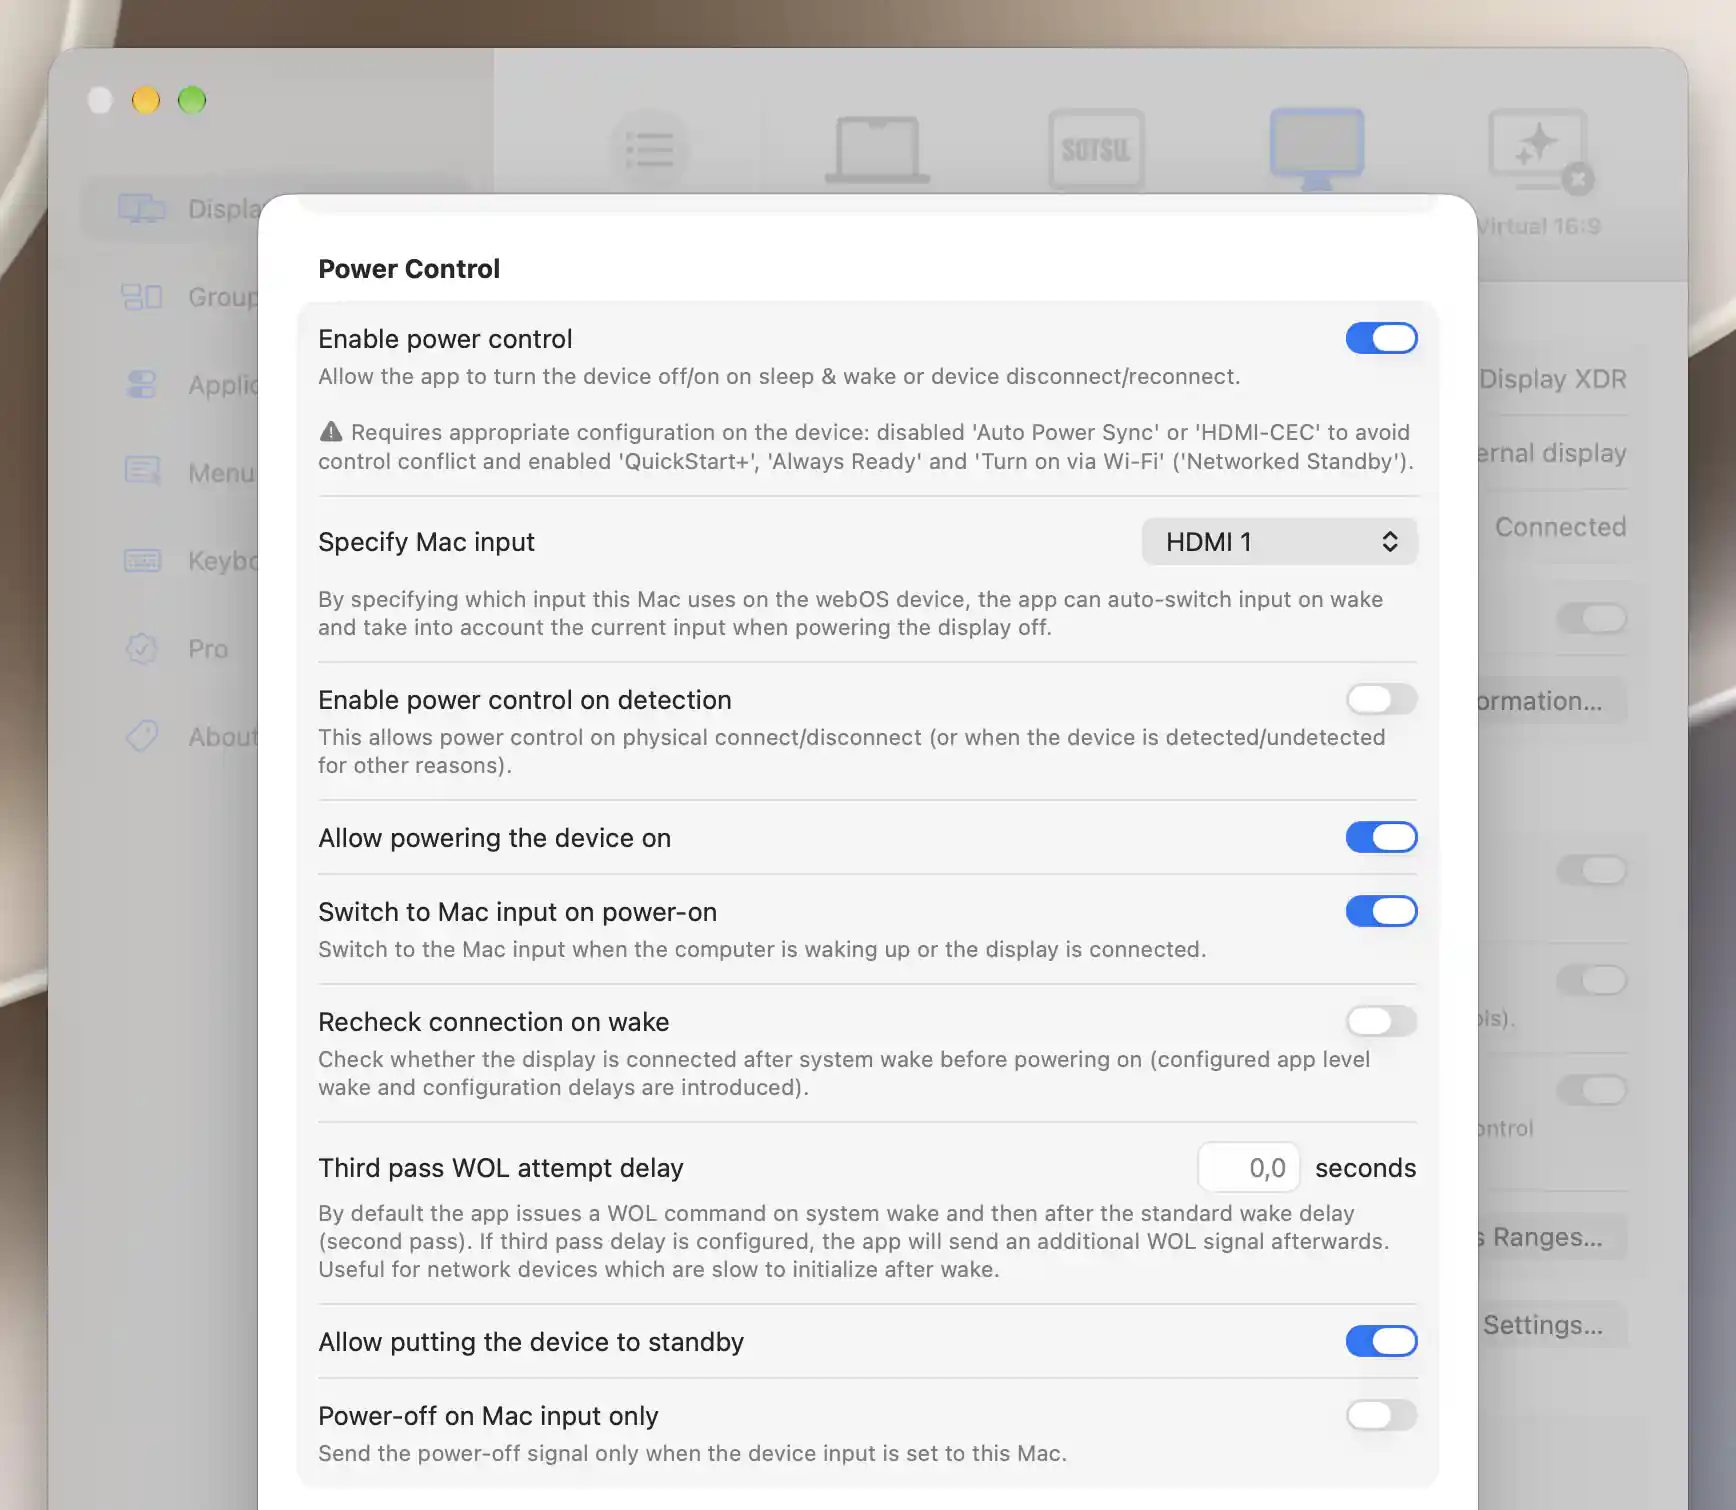This screenshot has width=1736, height=1510.
Task: Disable Allow powering the device on
Action: pos(1381,837)
